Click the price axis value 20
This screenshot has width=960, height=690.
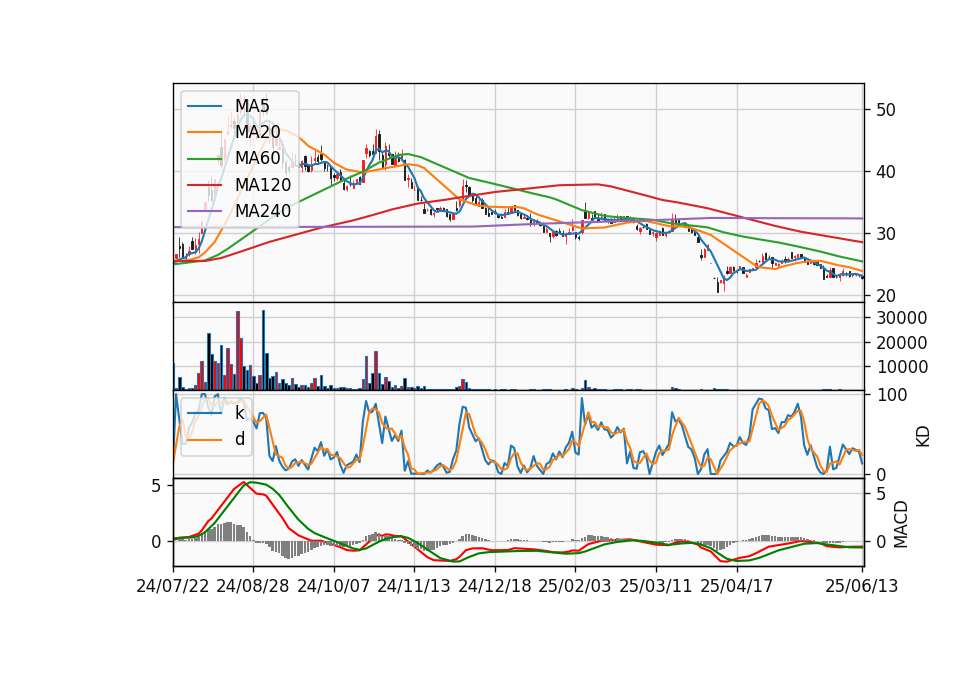click(x=886, y=296)
